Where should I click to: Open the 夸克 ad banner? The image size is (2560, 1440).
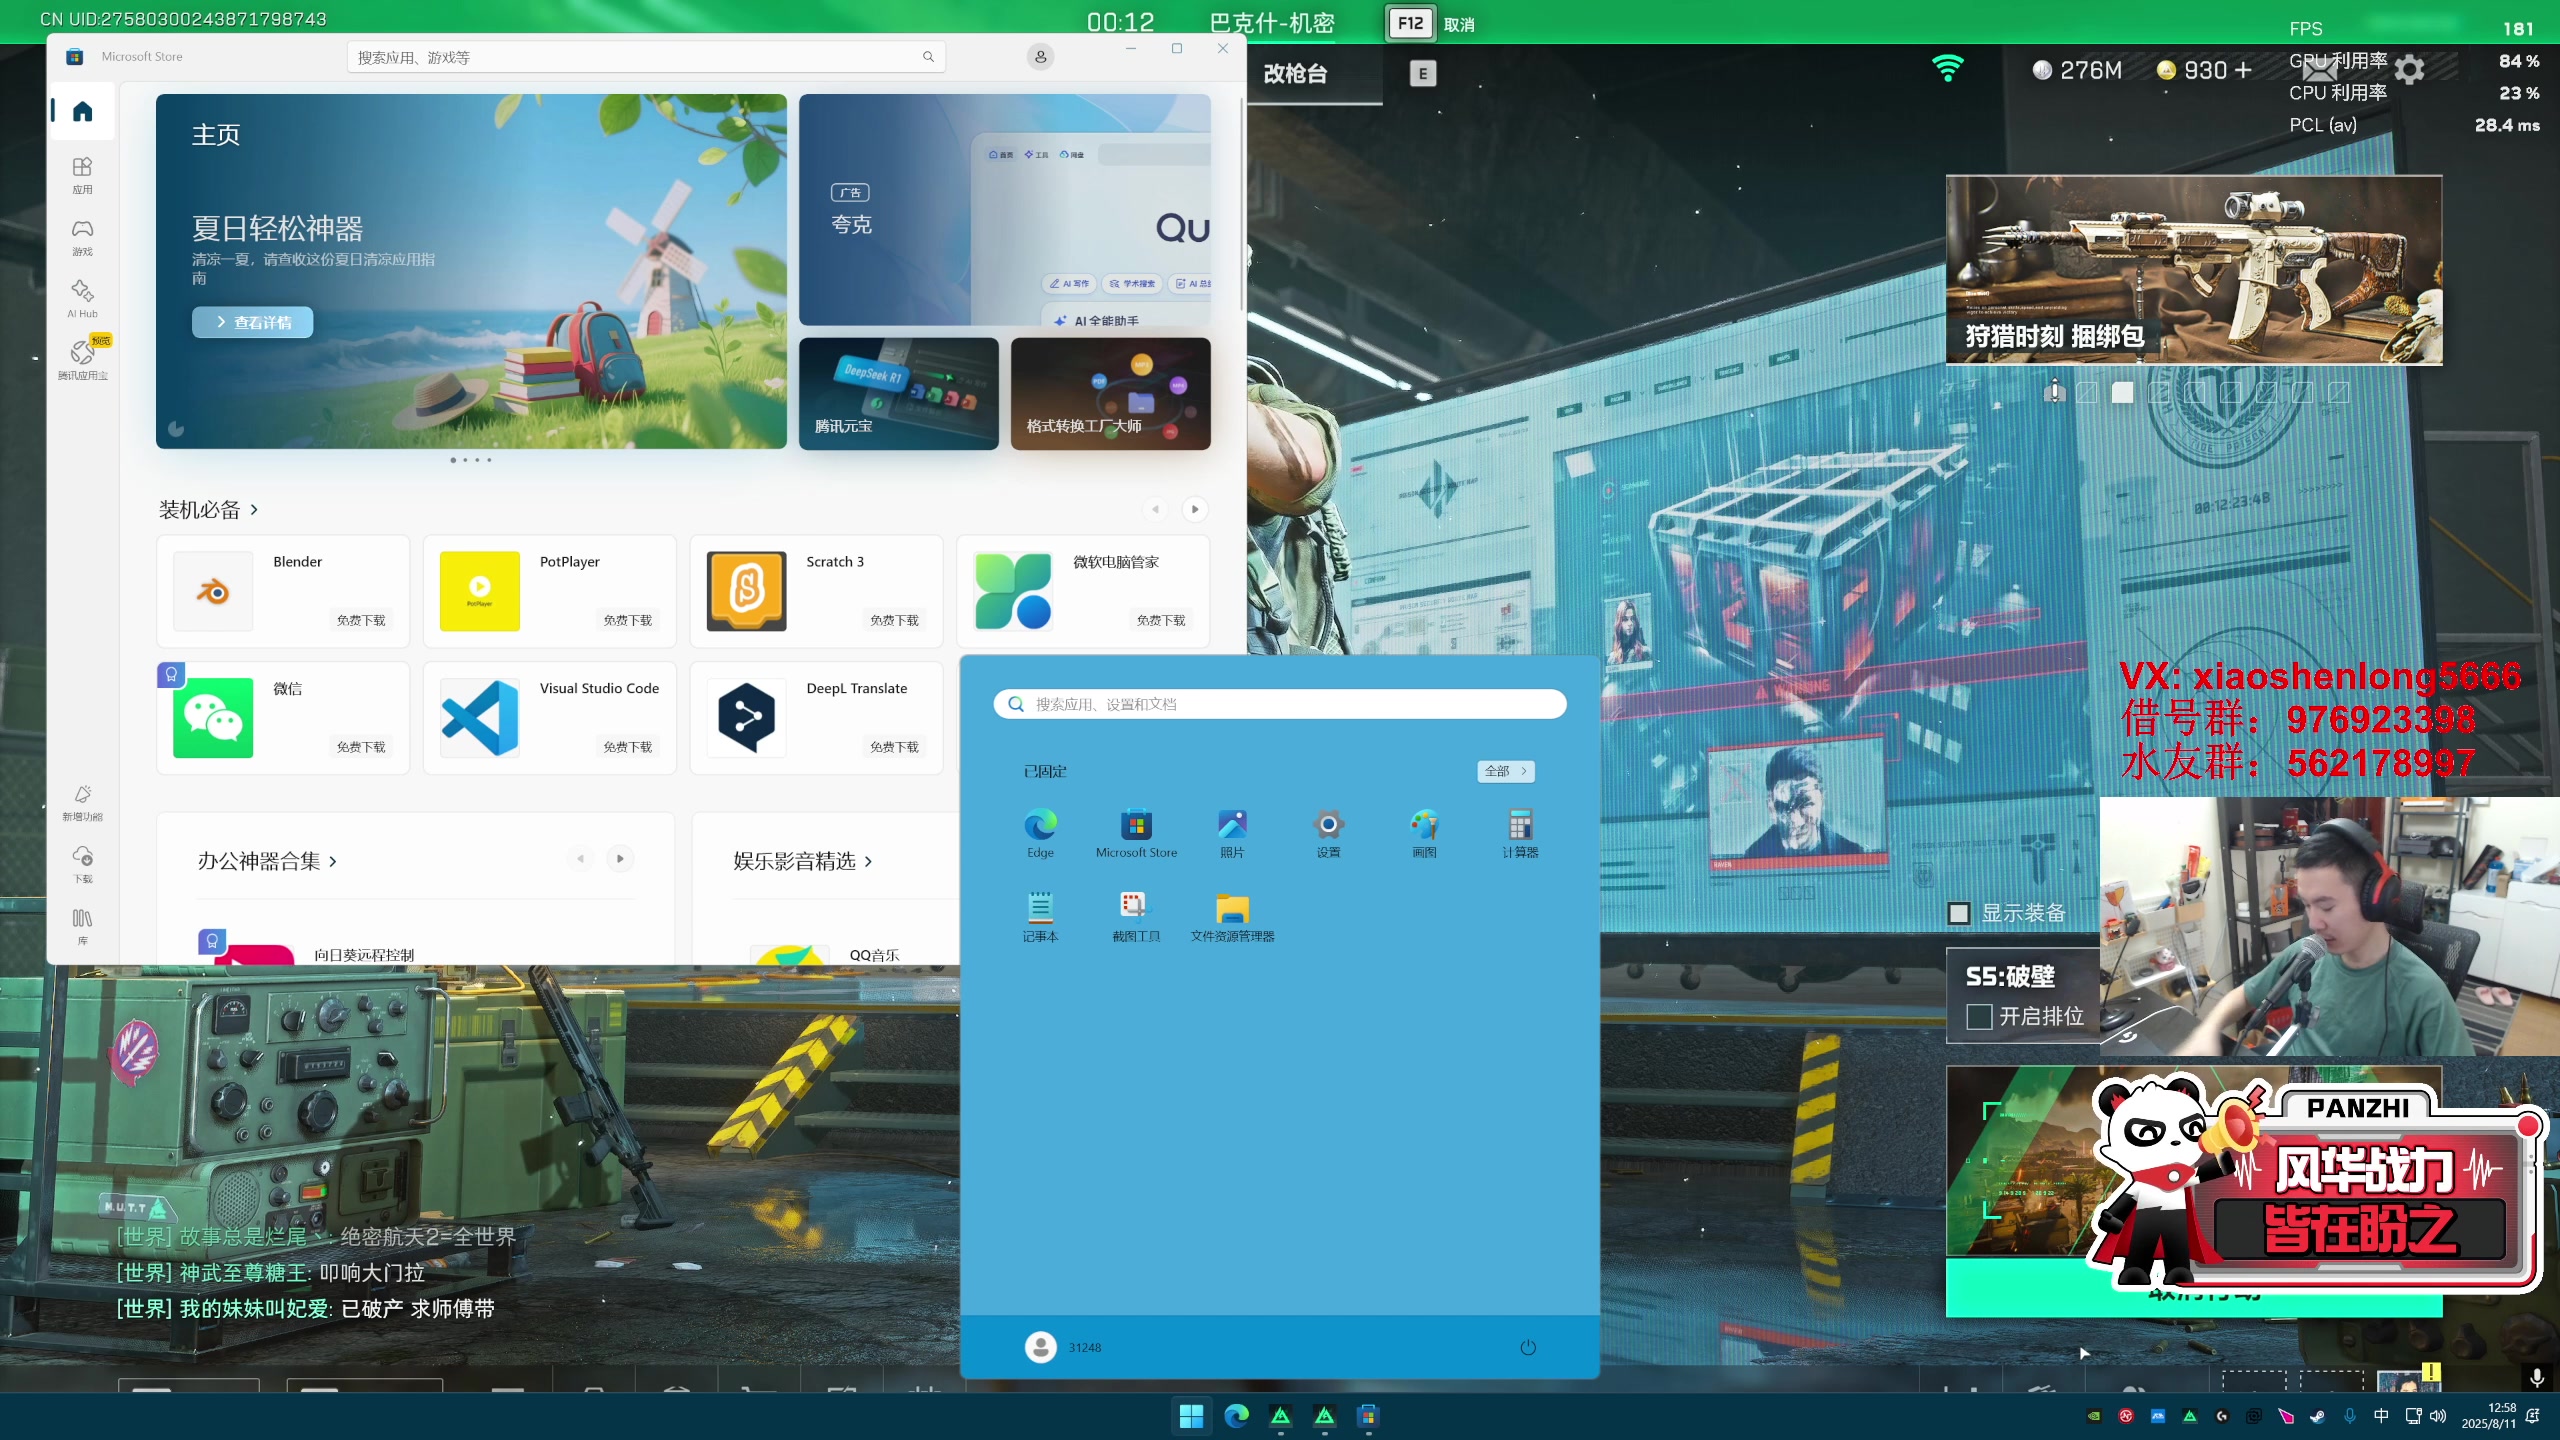pos(1004,210)
